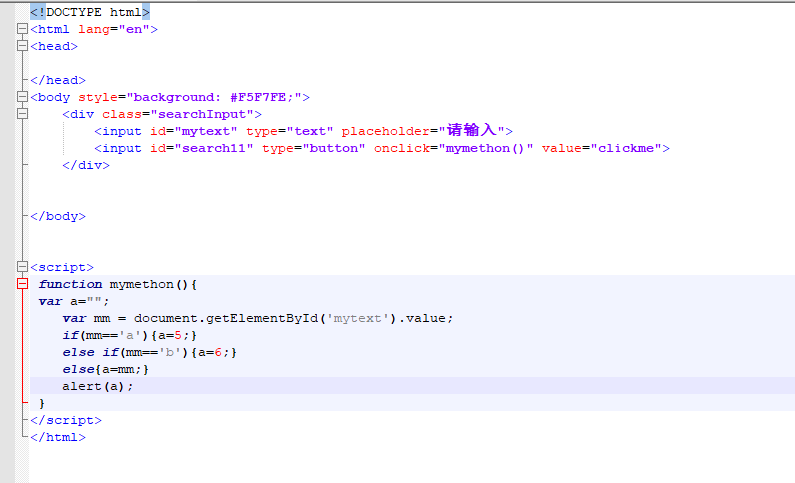Click the document.getElementById('mytext').value text
Viewport: 795px width, 483px height.
point(290,318)
